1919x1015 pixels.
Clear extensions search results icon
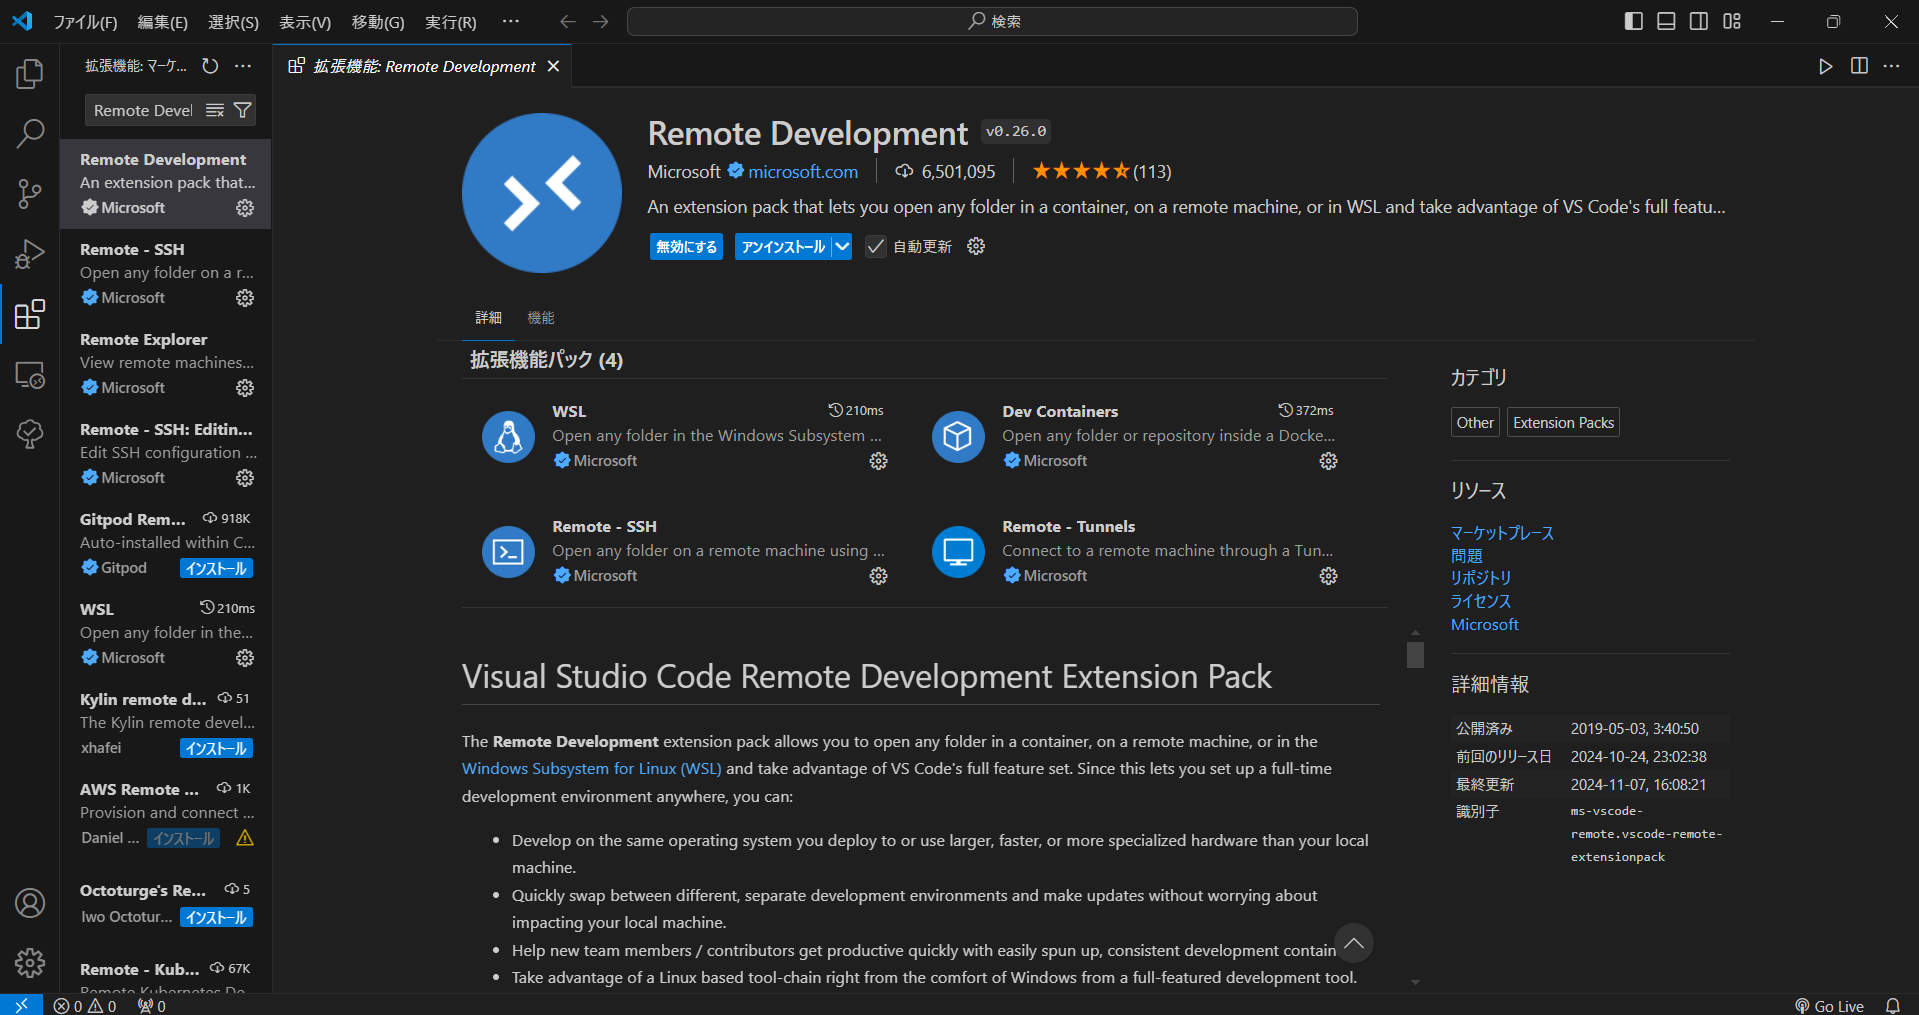click(215, 110)
